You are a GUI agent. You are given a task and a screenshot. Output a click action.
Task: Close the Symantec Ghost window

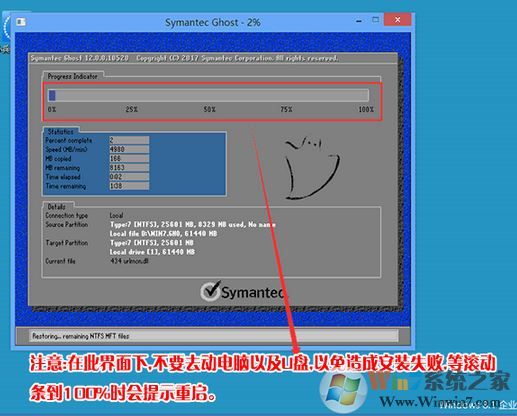click(x=397, y=20)
